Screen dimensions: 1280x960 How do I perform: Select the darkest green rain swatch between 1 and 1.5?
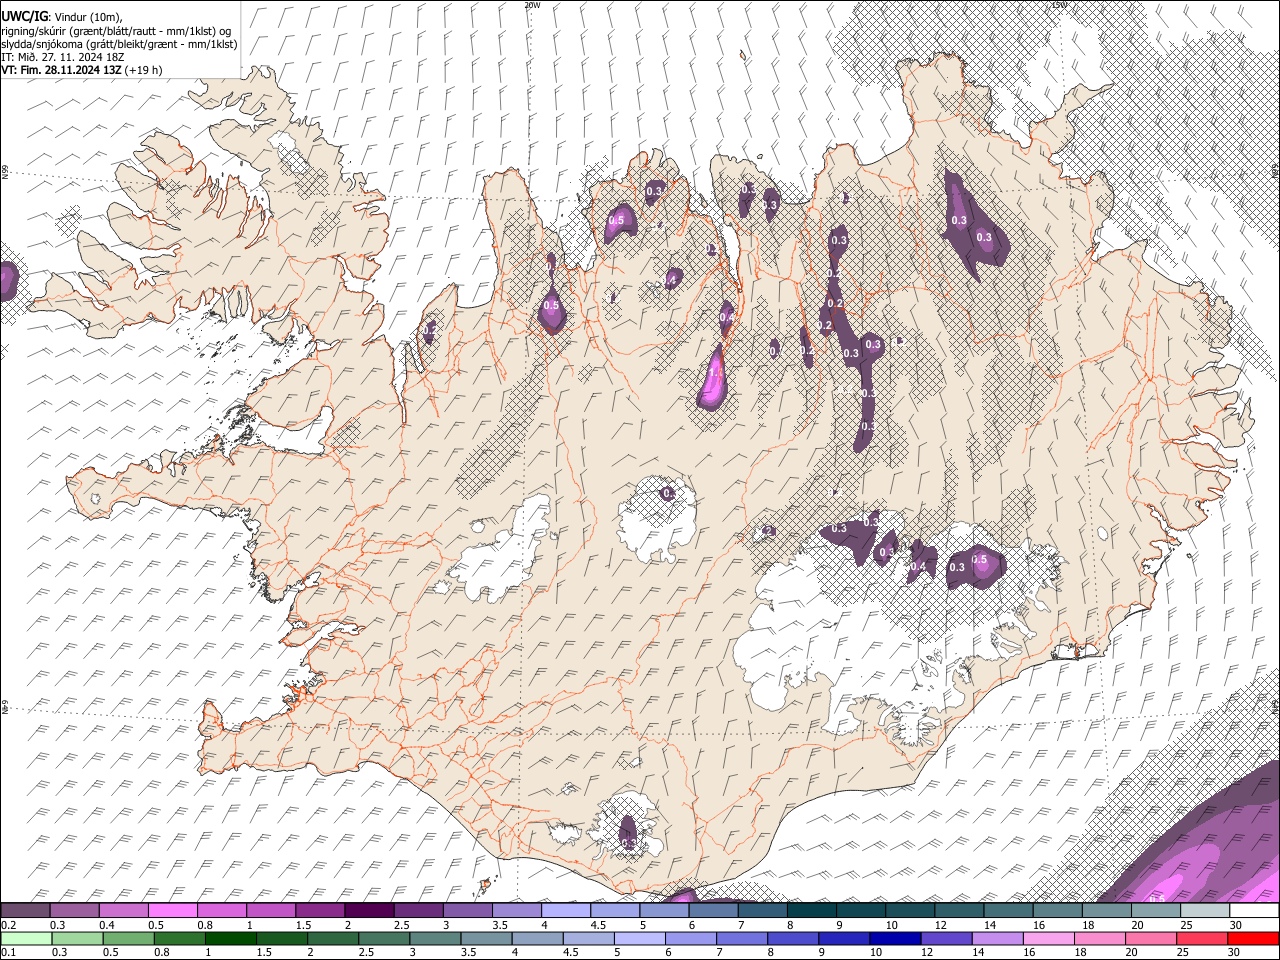231,939
